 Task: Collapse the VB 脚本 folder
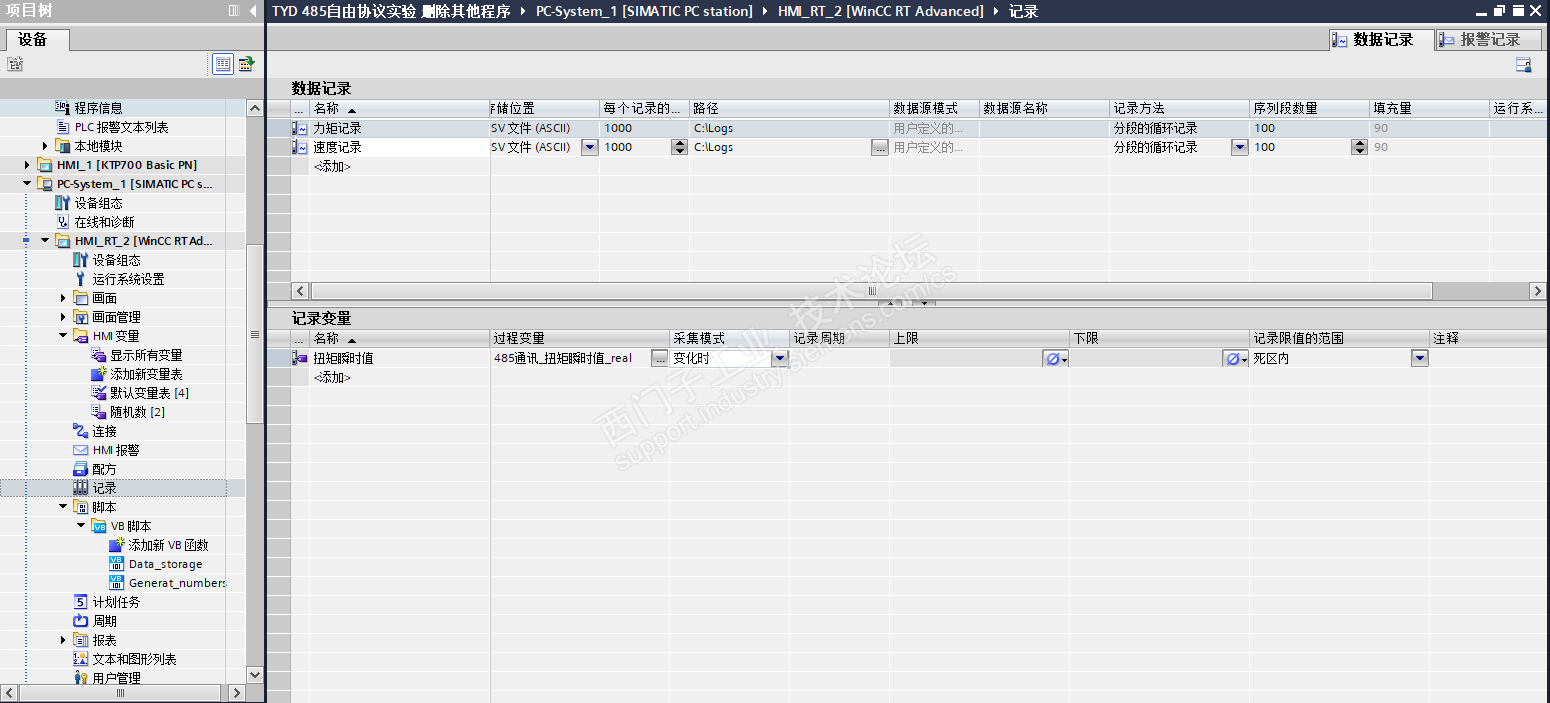click(81, 526)
